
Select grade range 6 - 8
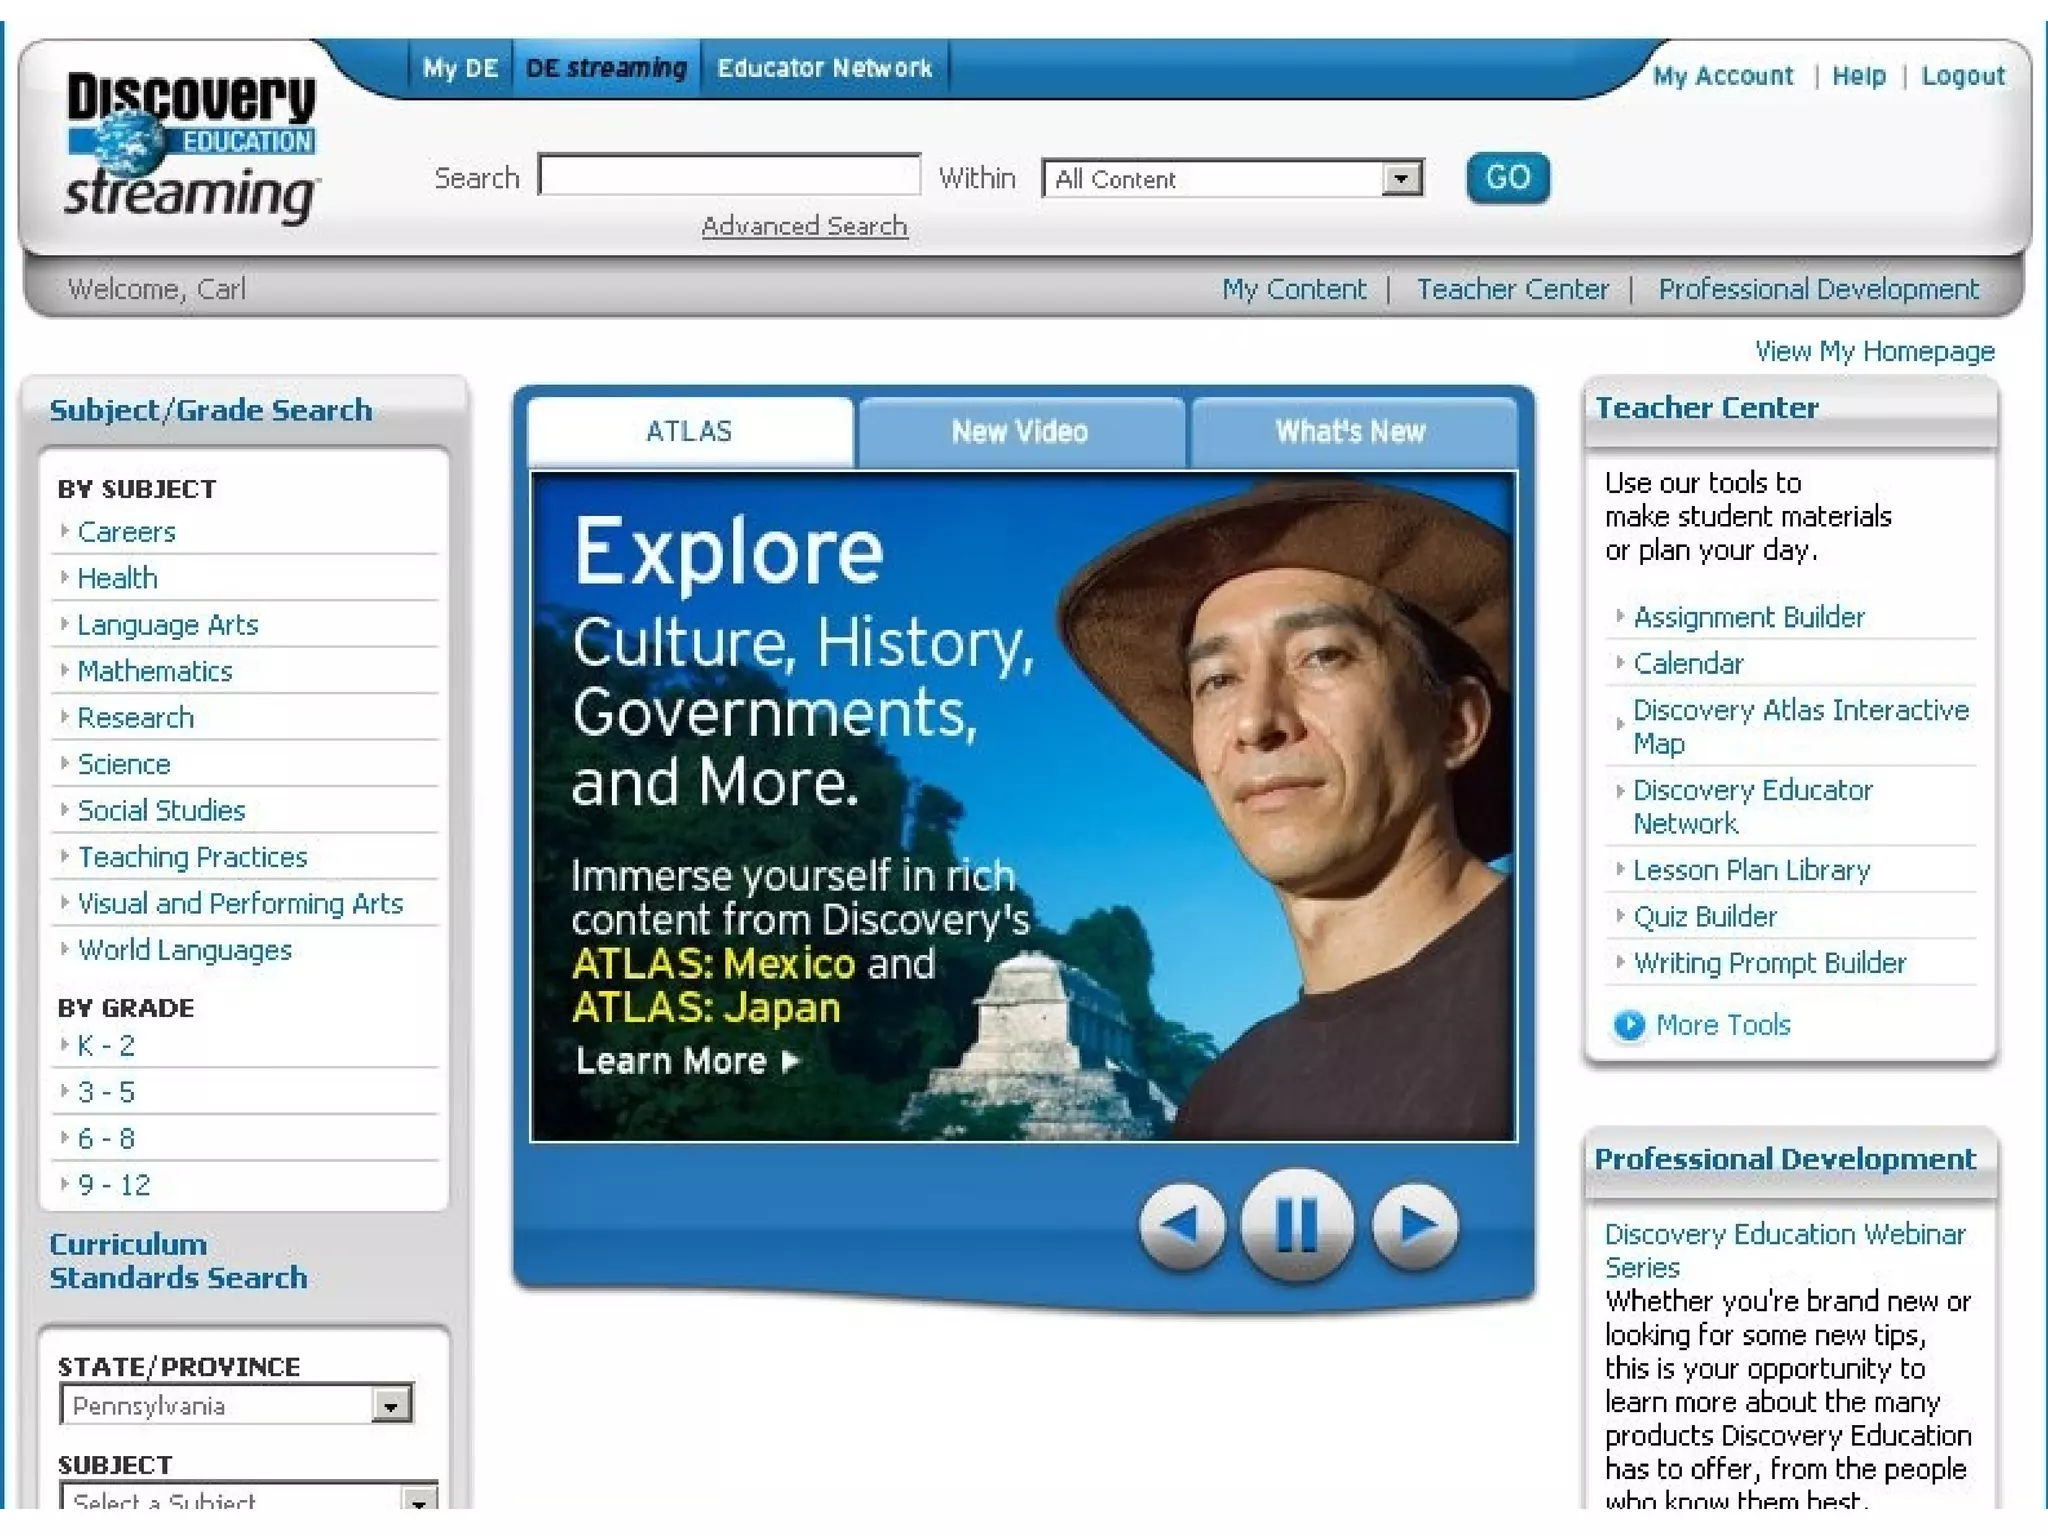click(x=106, y=1138)
